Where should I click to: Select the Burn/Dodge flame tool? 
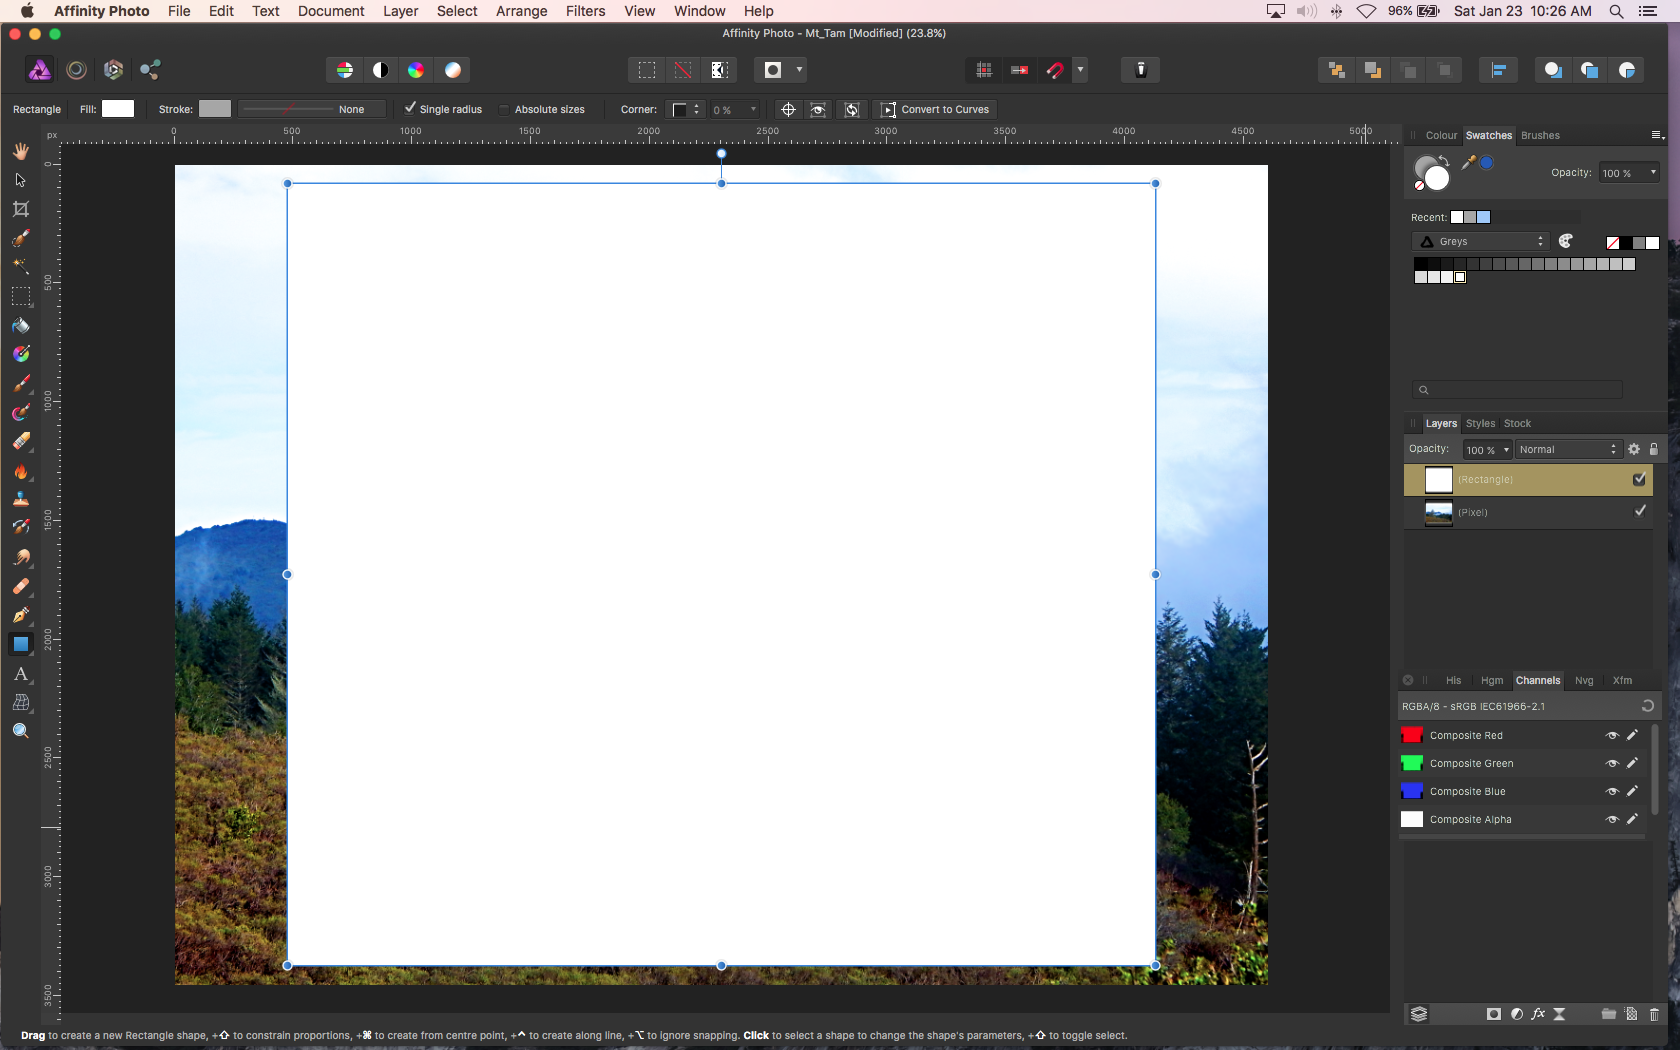click(20, 471)
